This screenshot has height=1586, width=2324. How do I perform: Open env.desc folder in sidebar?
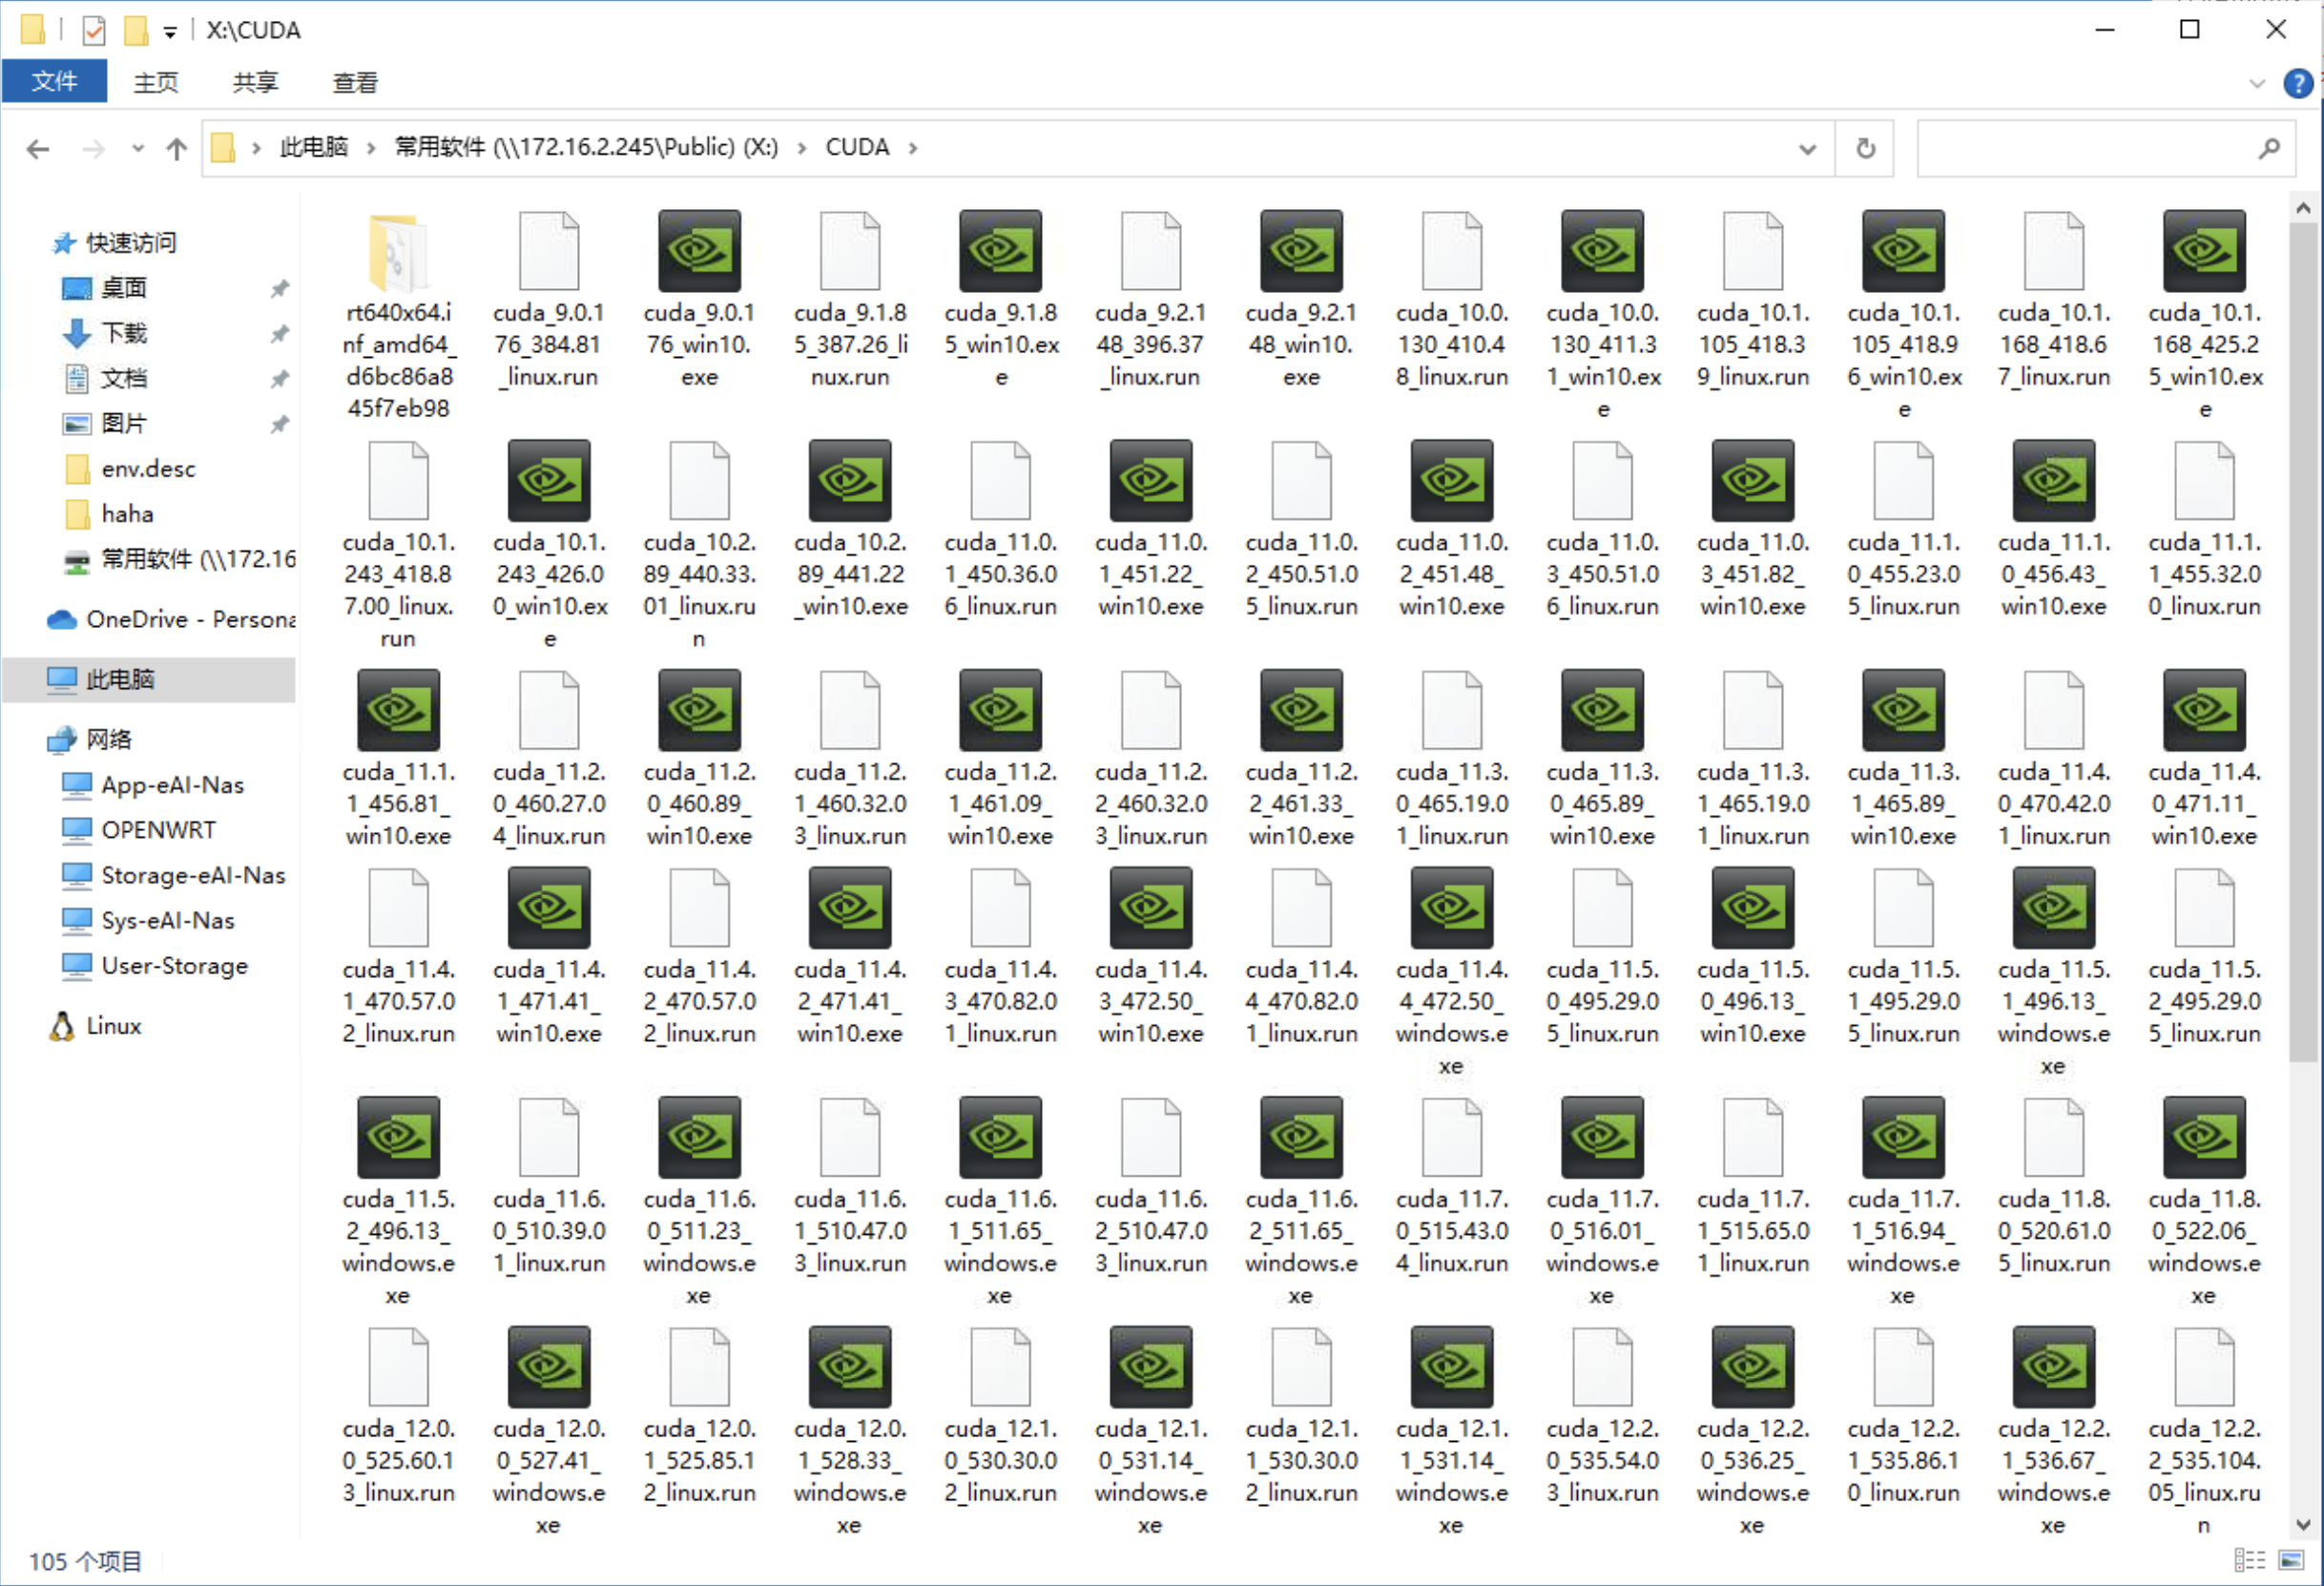point(148,468)
